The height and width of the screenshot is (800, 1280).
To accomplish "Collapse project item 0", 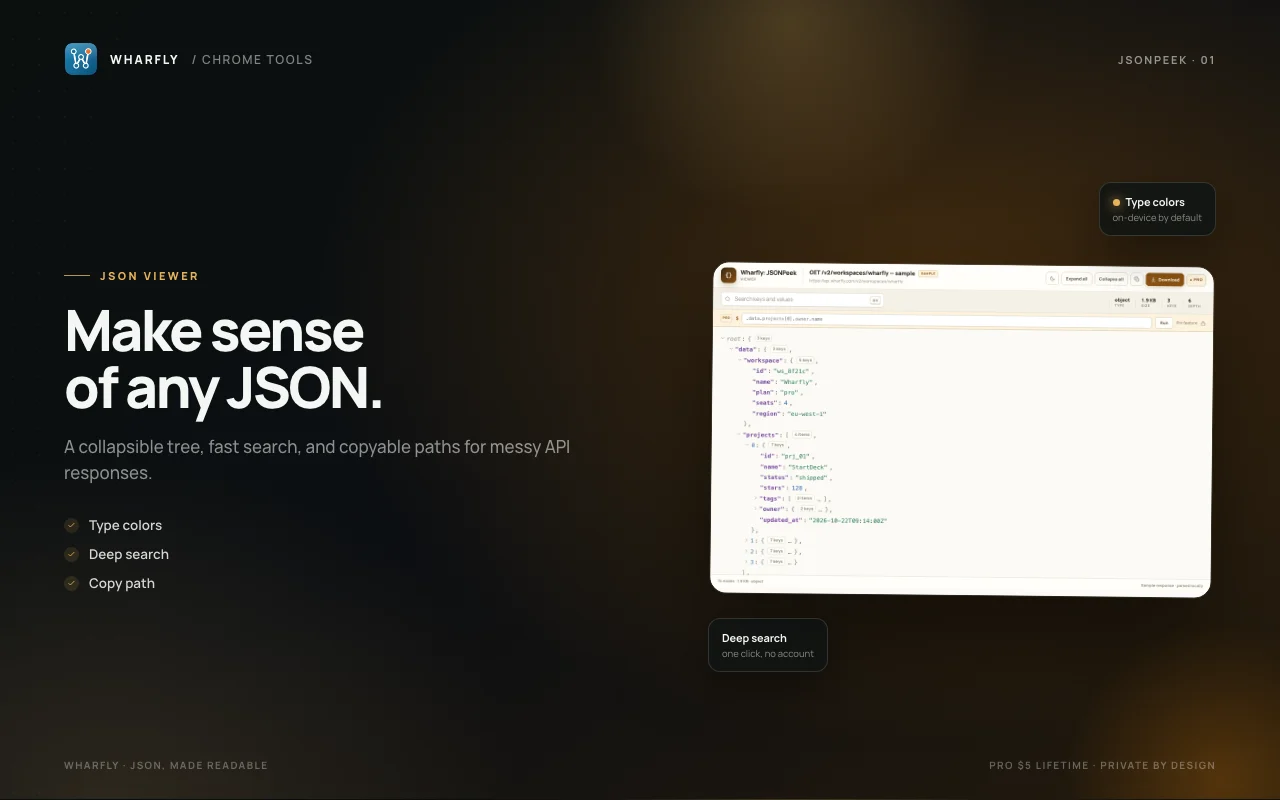I will click(746, 445).
